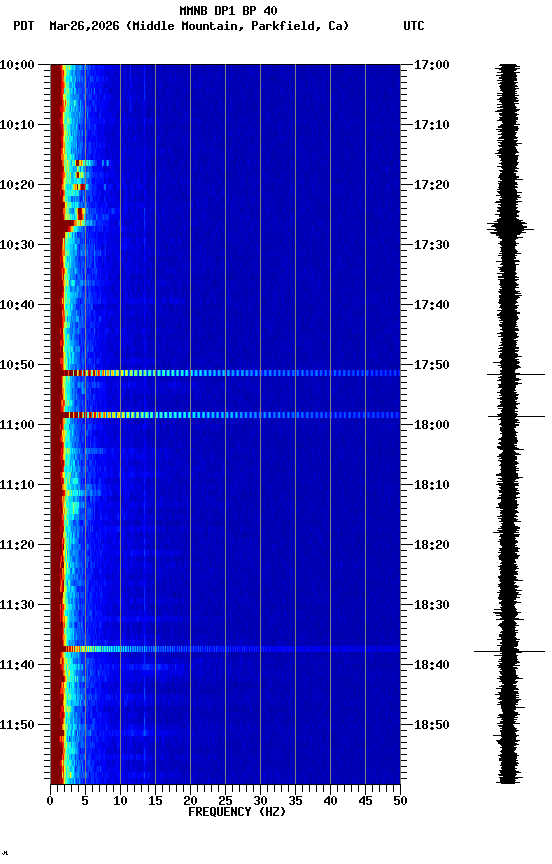Click the '17:50' UTC time label
This screenshot has width=552, height=864.
click(432, 365)
